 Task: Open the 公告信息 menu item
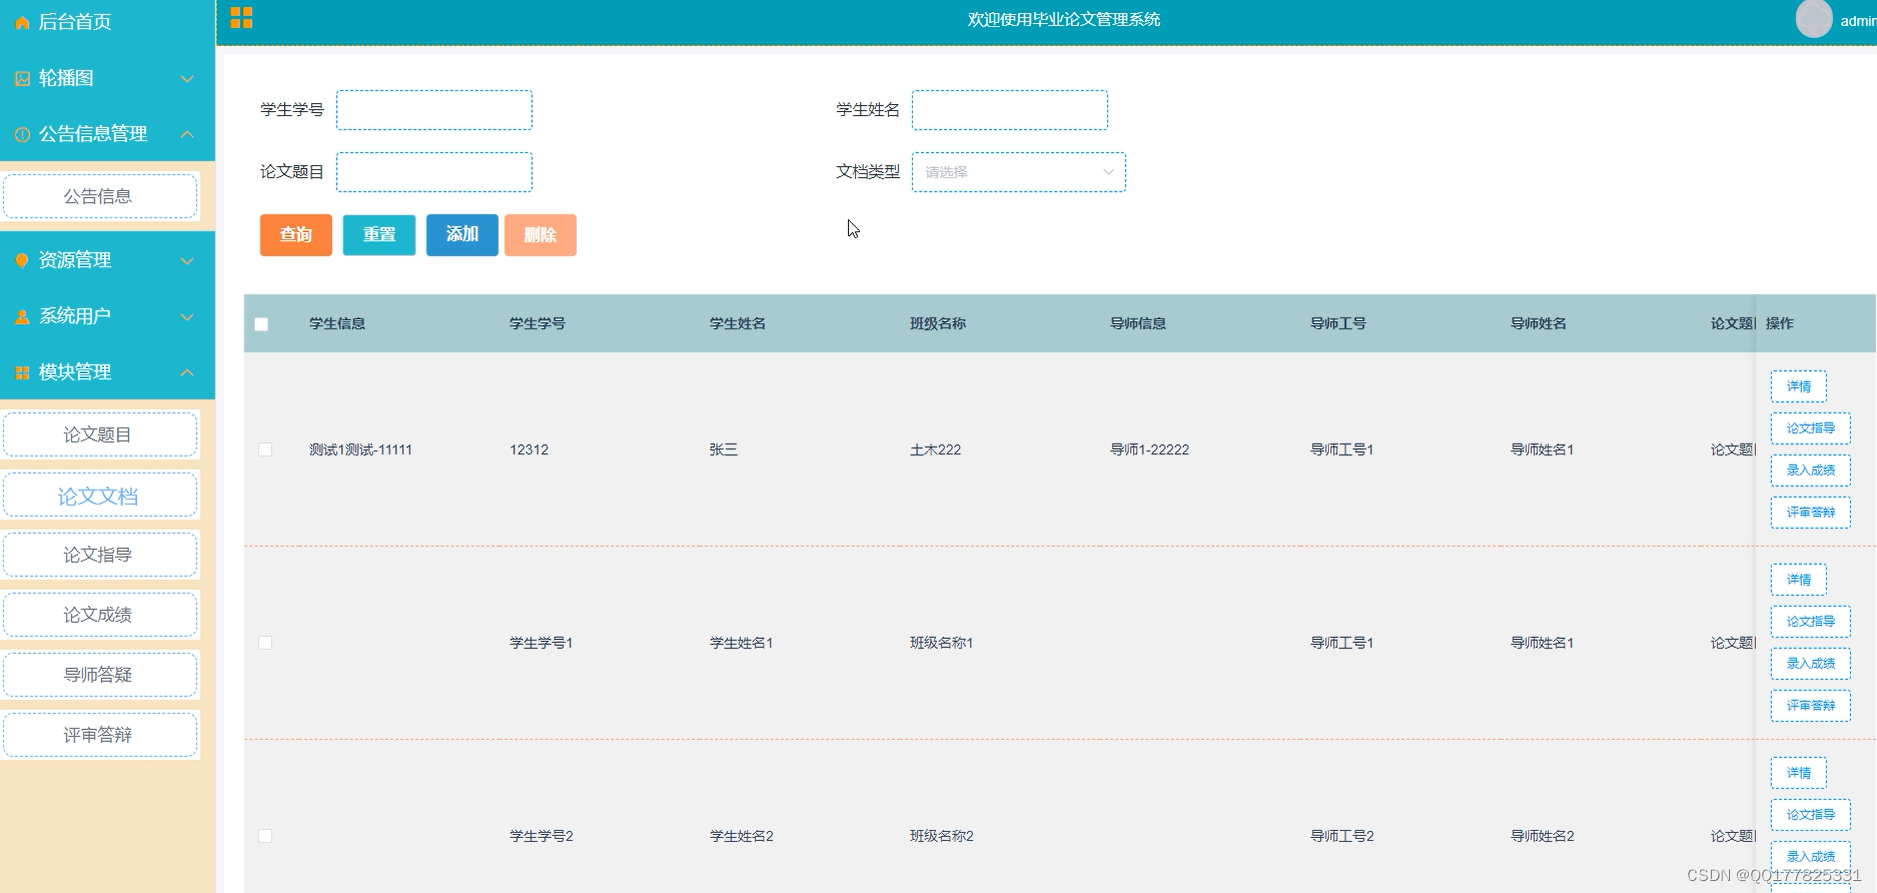pyautogui.click(x=100, y=196)
